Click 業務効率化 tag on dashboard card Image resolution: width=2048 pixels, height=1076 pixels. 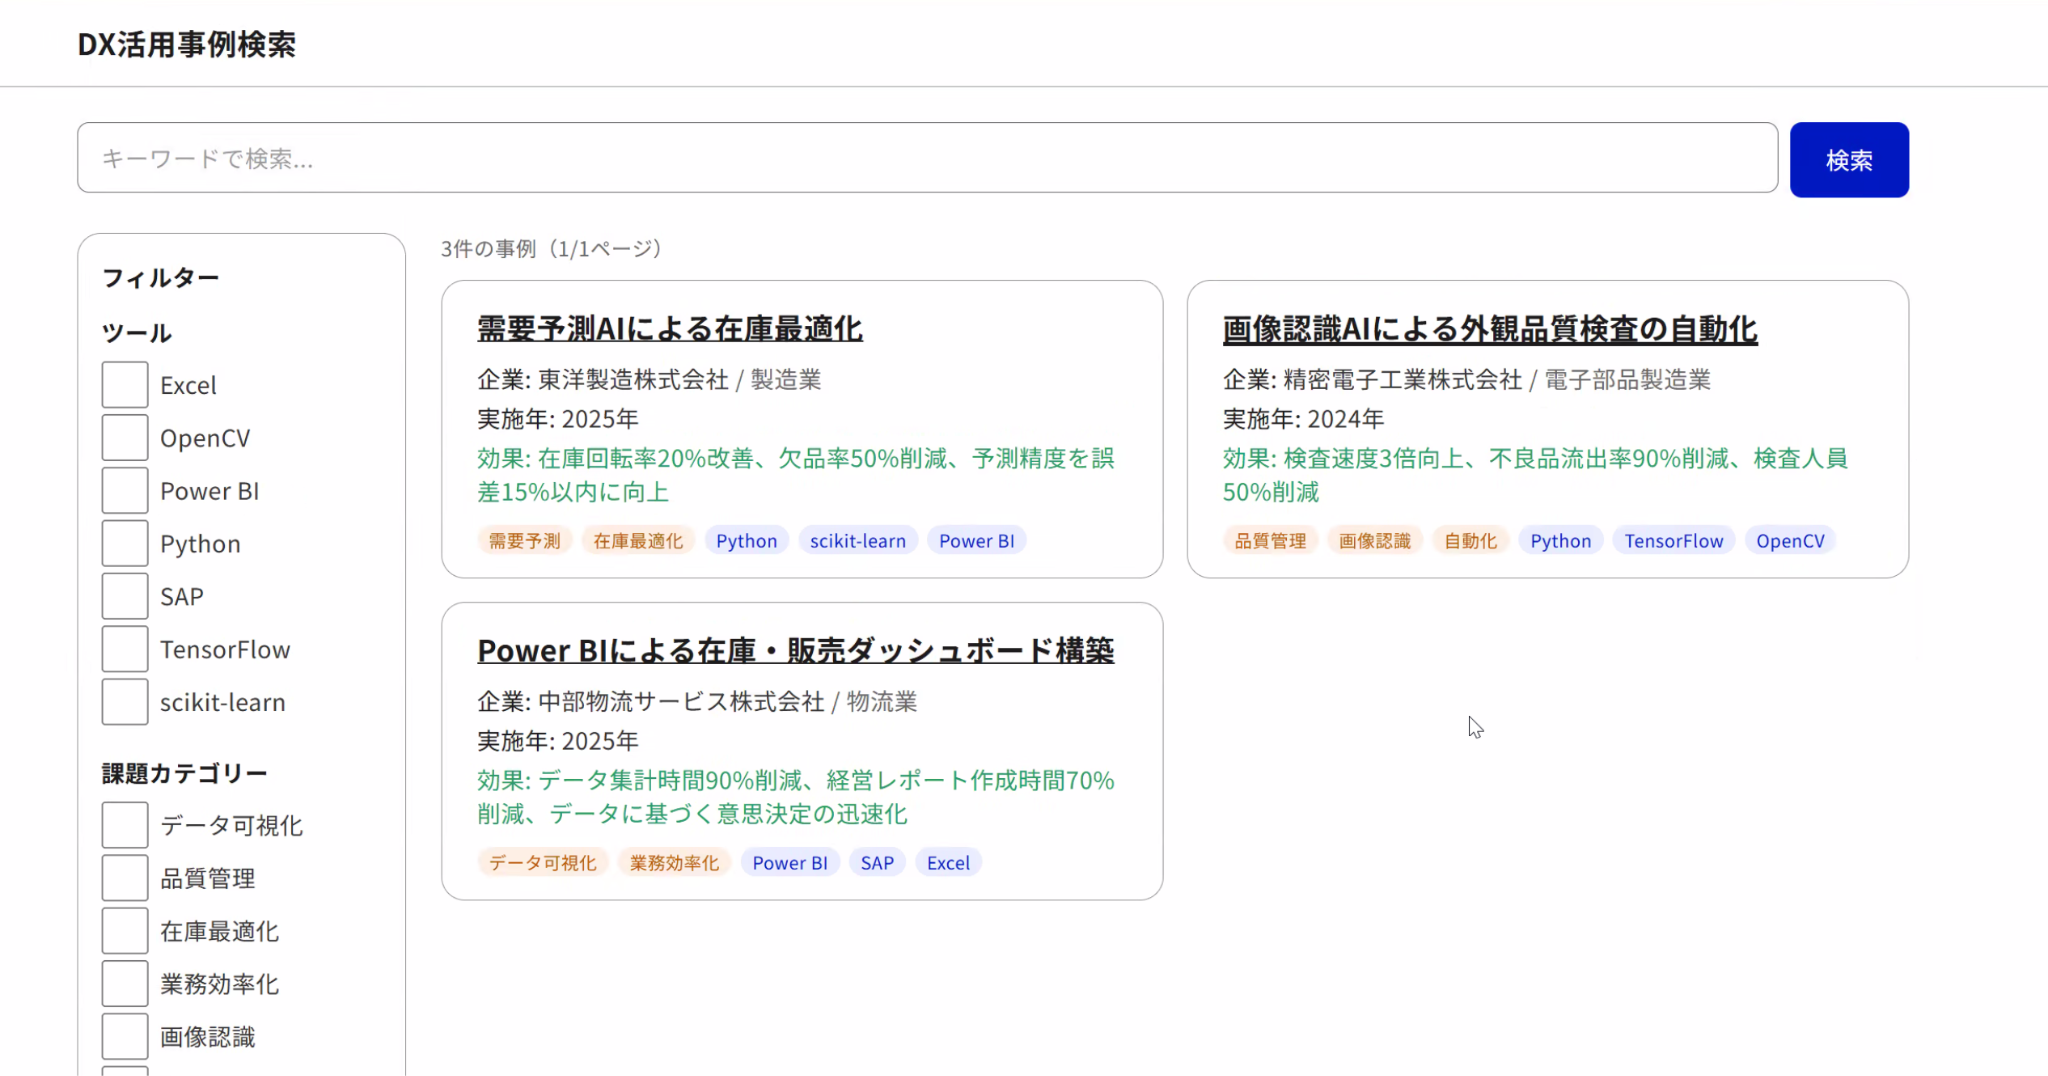pos(674,863)
